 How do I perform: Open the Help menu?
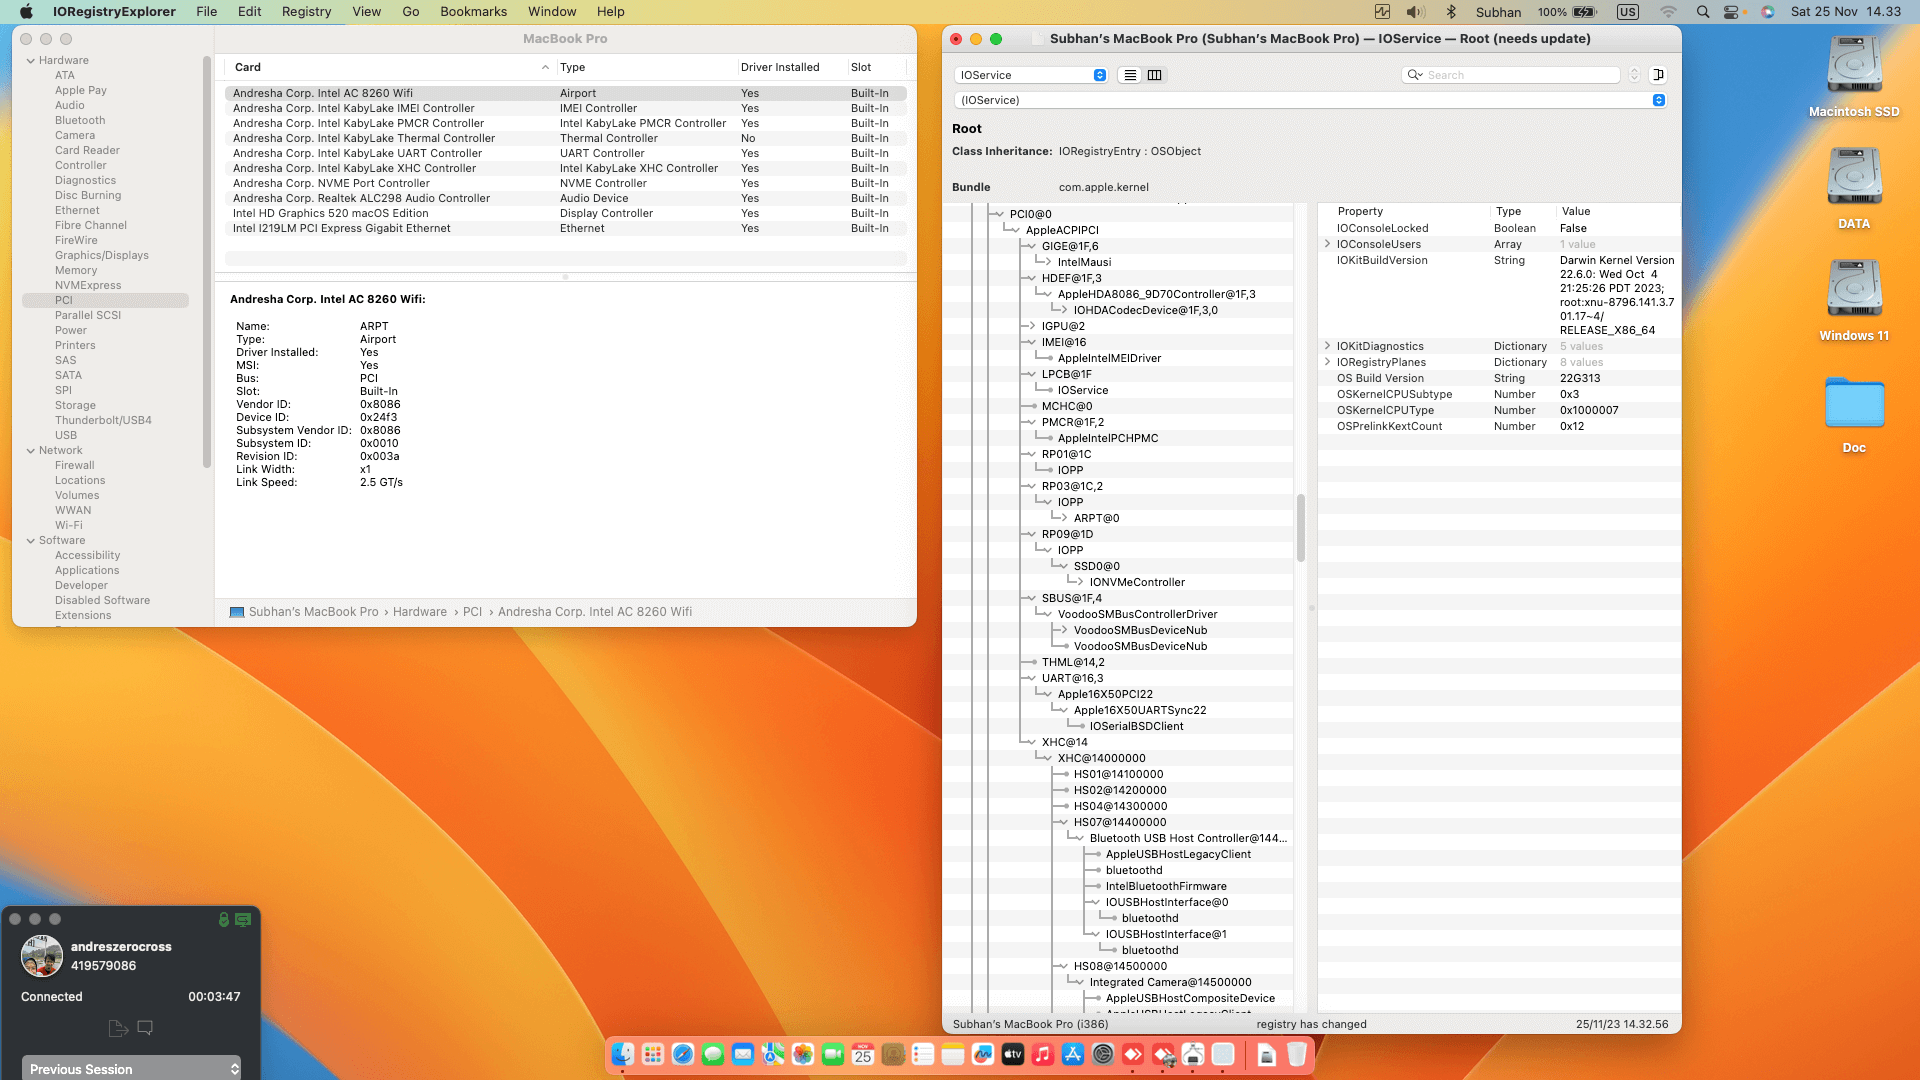pos(611,12)
